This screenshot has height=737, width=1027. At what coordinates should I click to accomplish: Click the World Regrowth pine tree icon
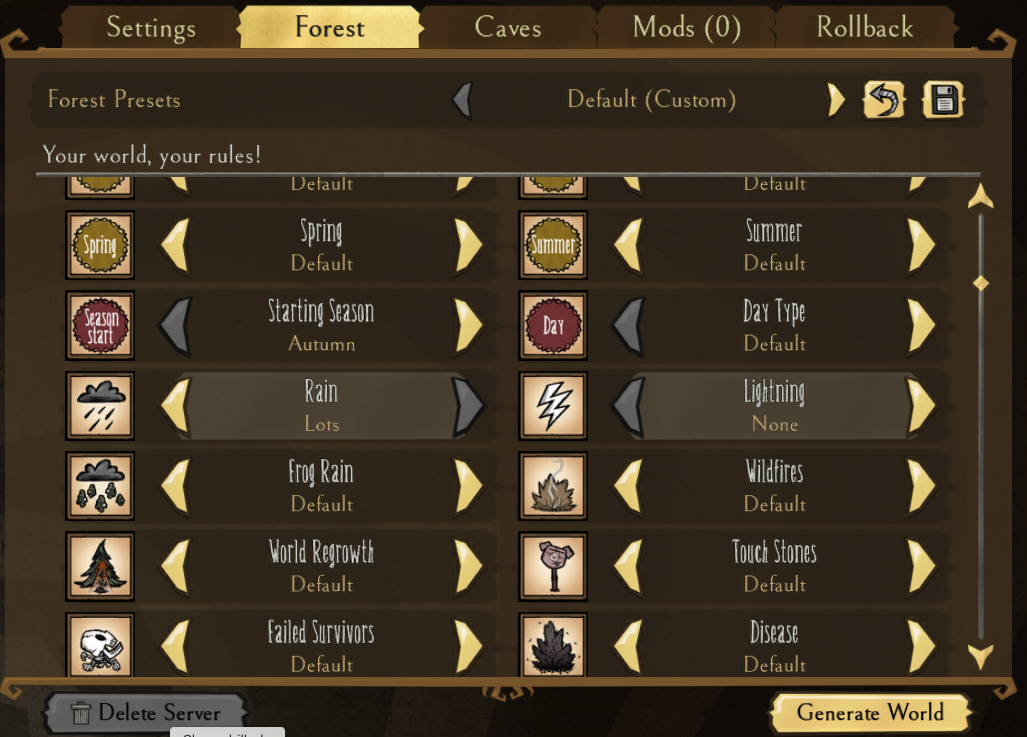[x=100, y=567]
